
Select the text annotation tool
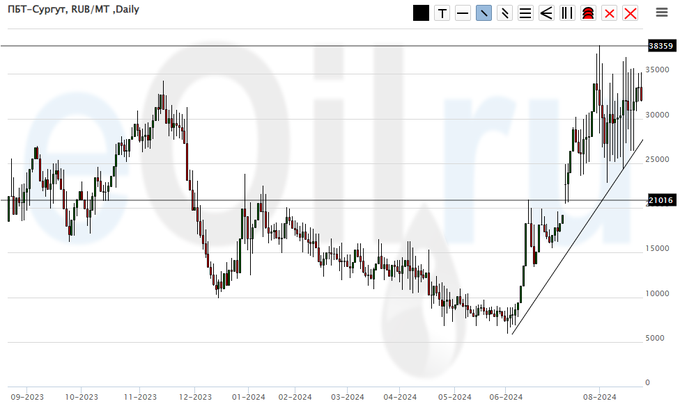441,13
